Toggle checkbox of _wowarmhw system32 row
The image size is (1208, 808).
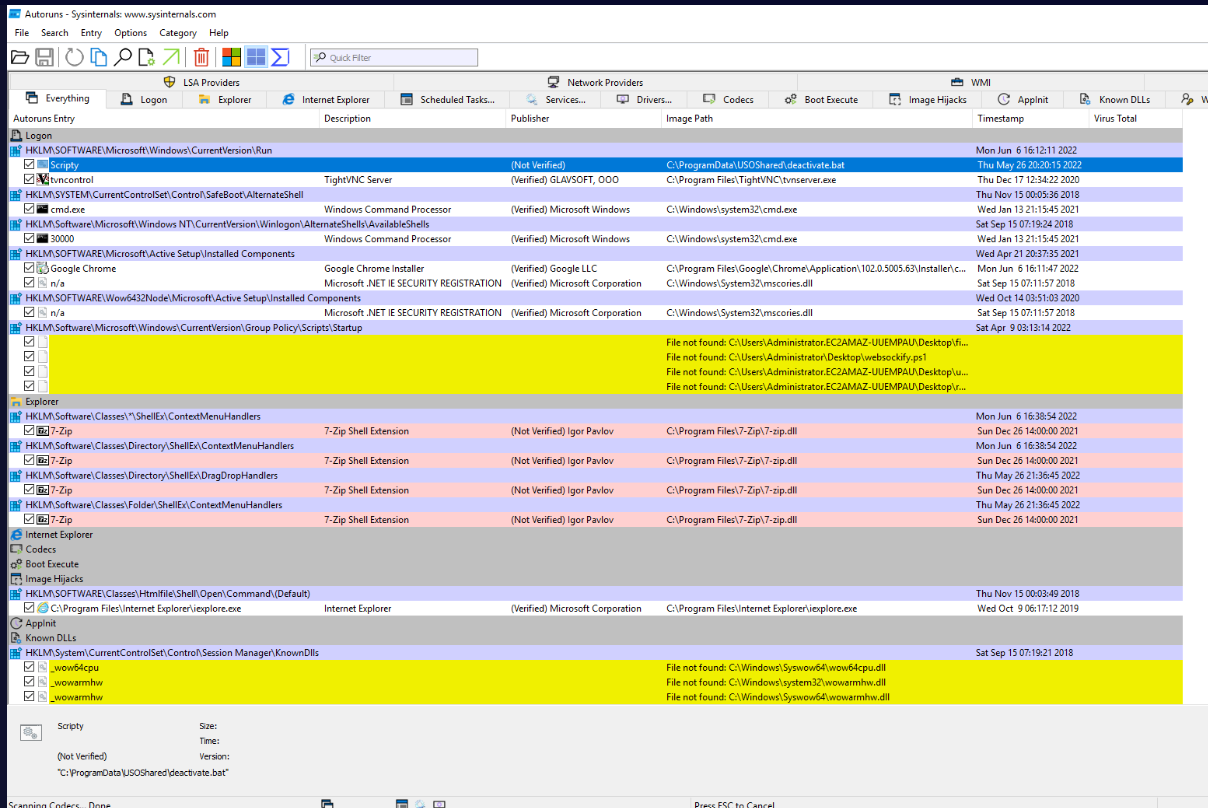29,682
